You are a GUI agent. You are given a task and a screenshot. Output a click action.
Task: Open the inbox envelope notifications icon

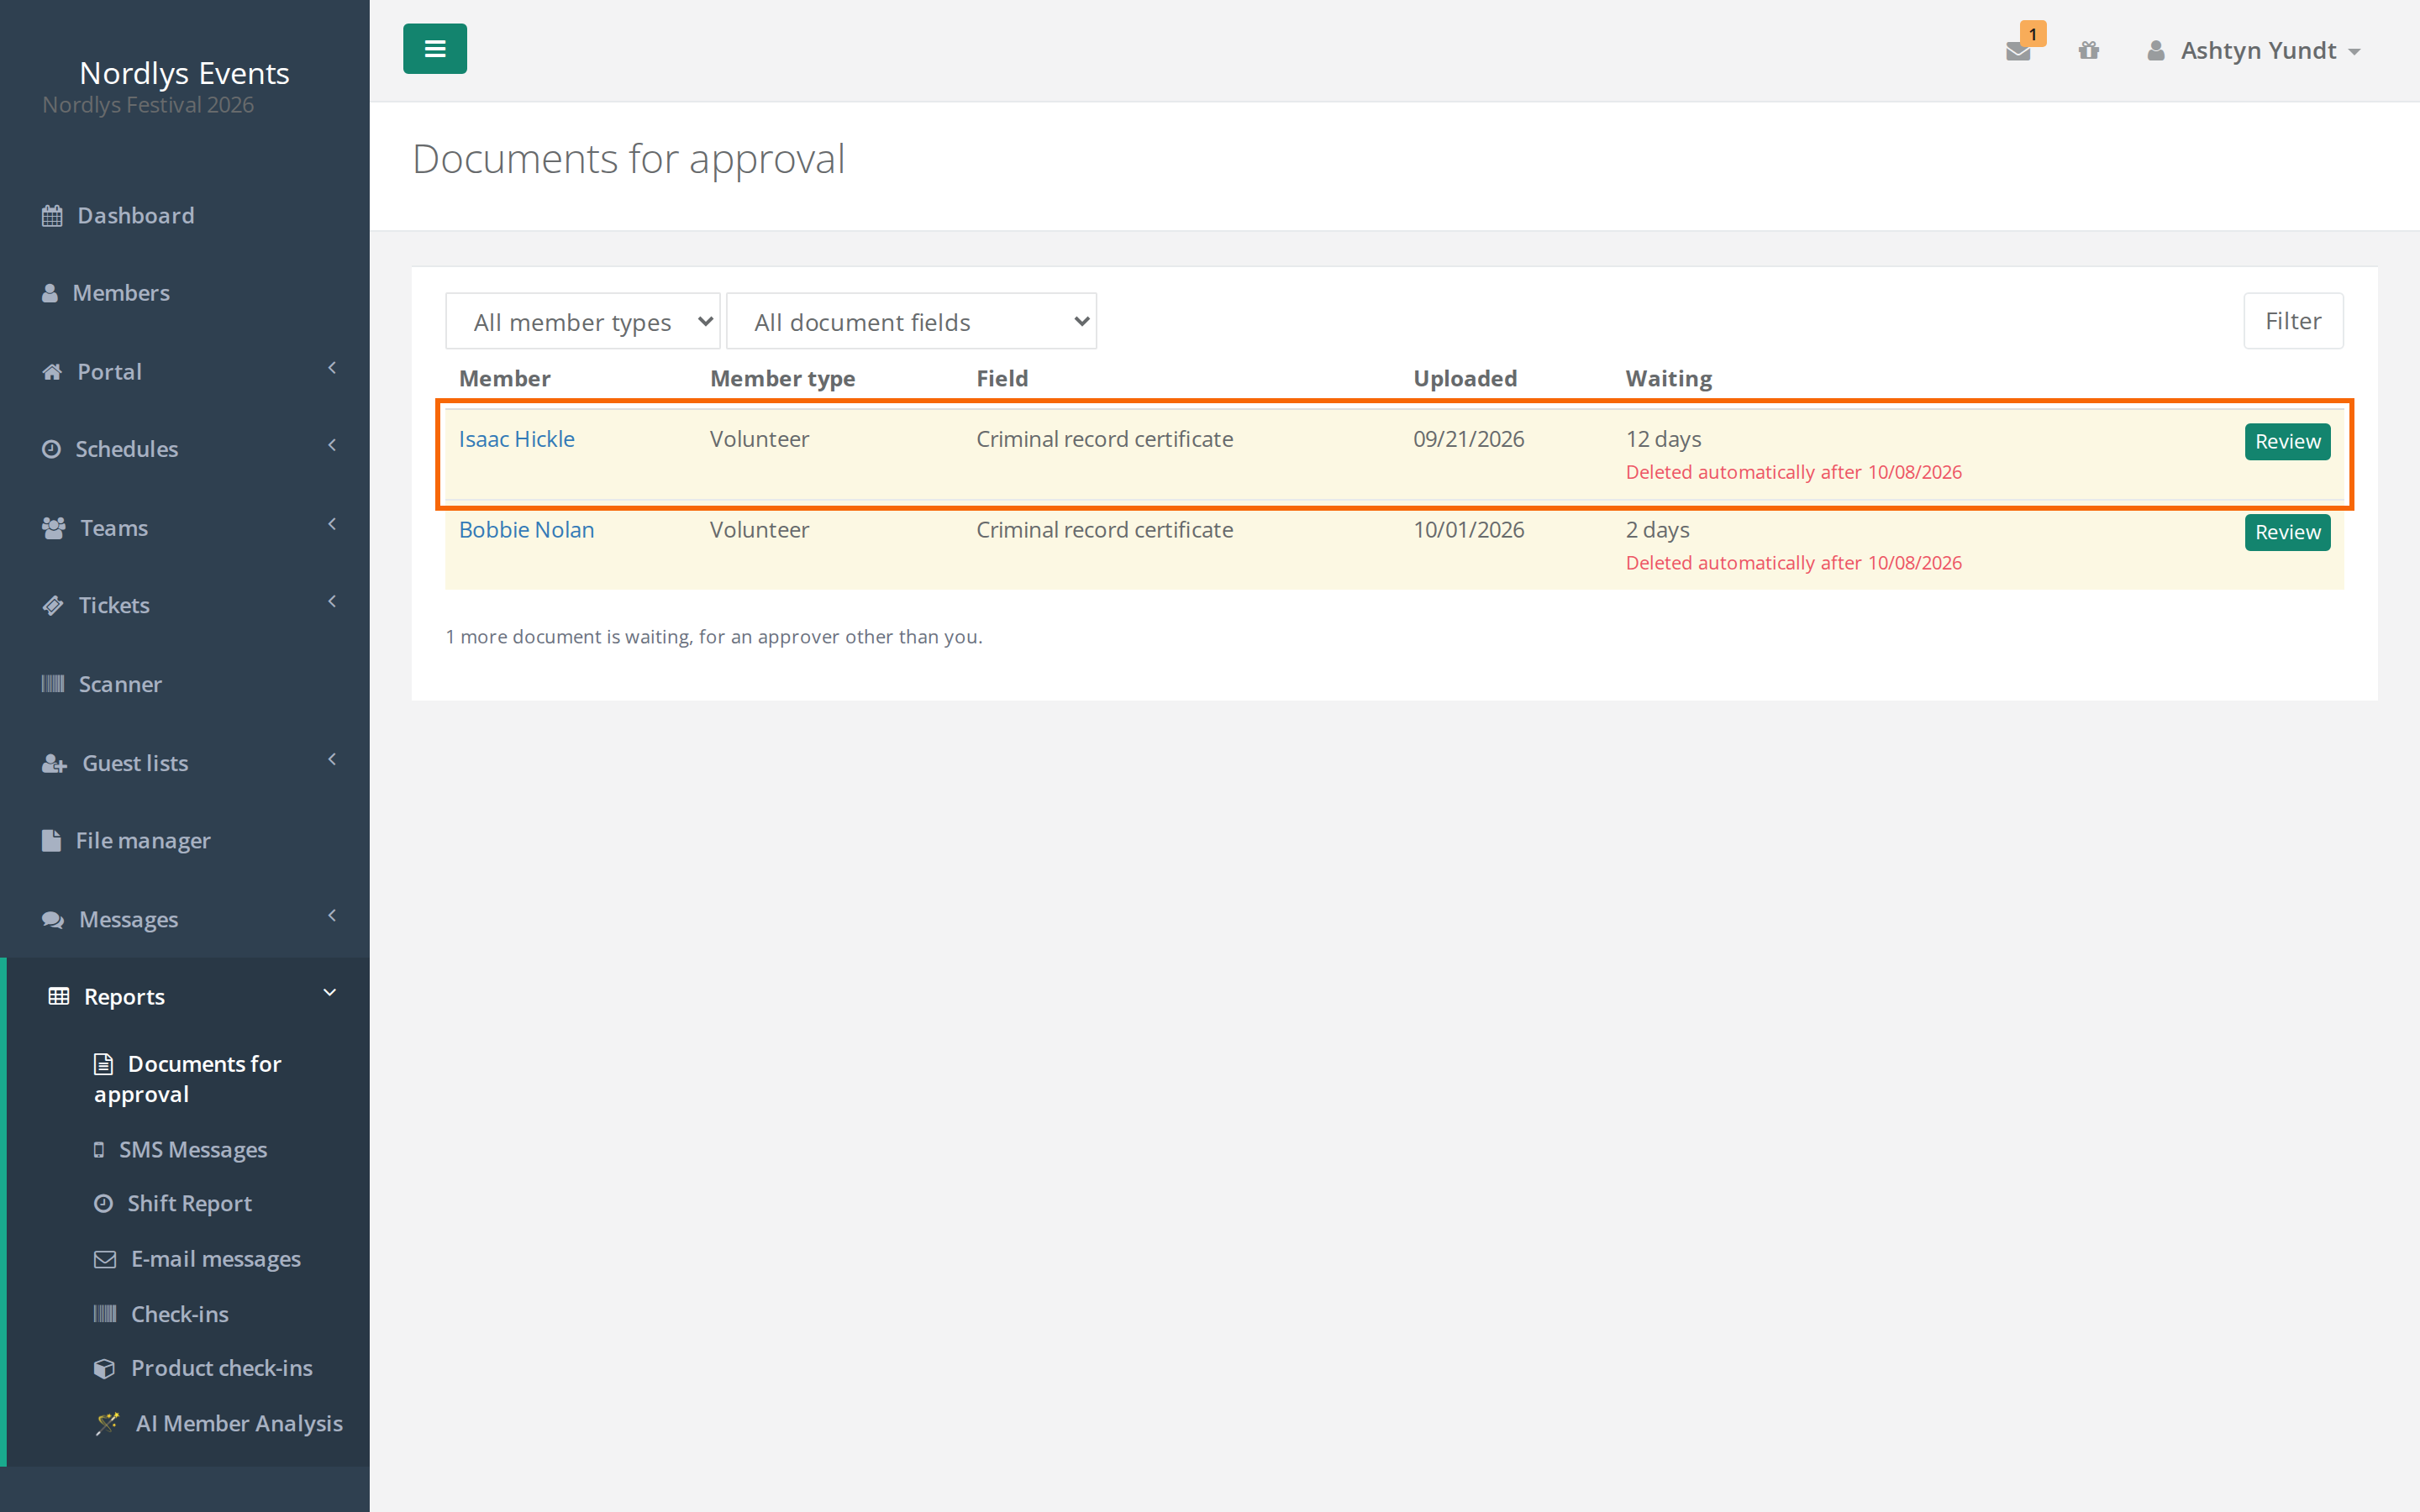(2018, 51)
